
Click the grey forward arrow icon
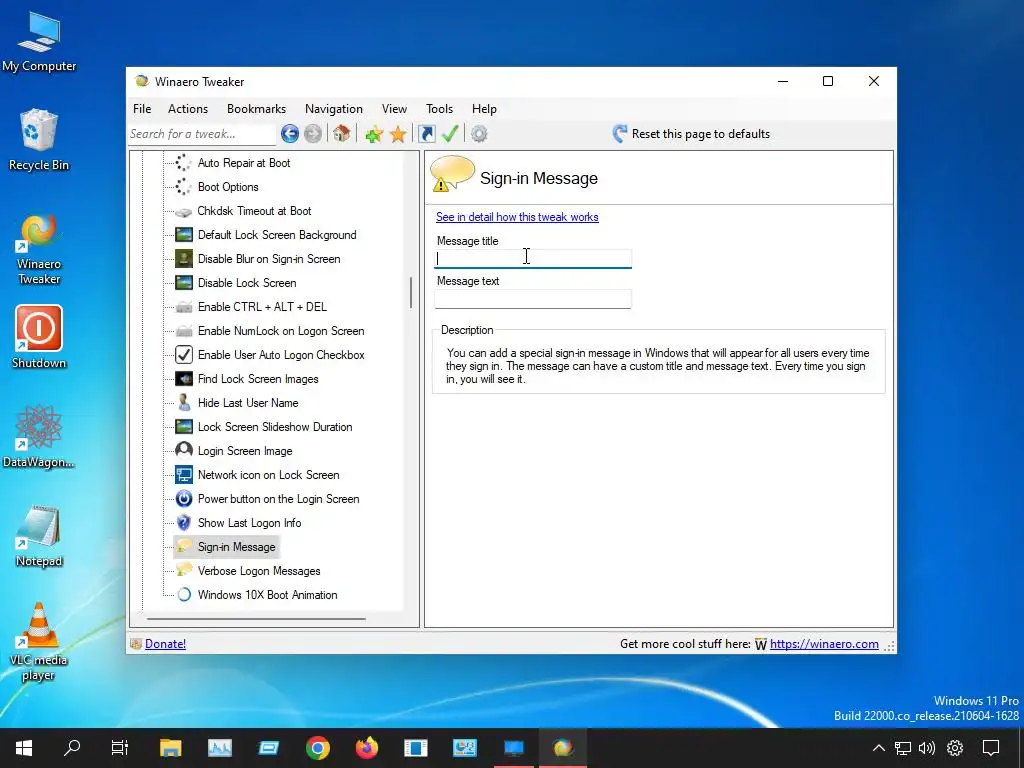[x=313, y=134]
